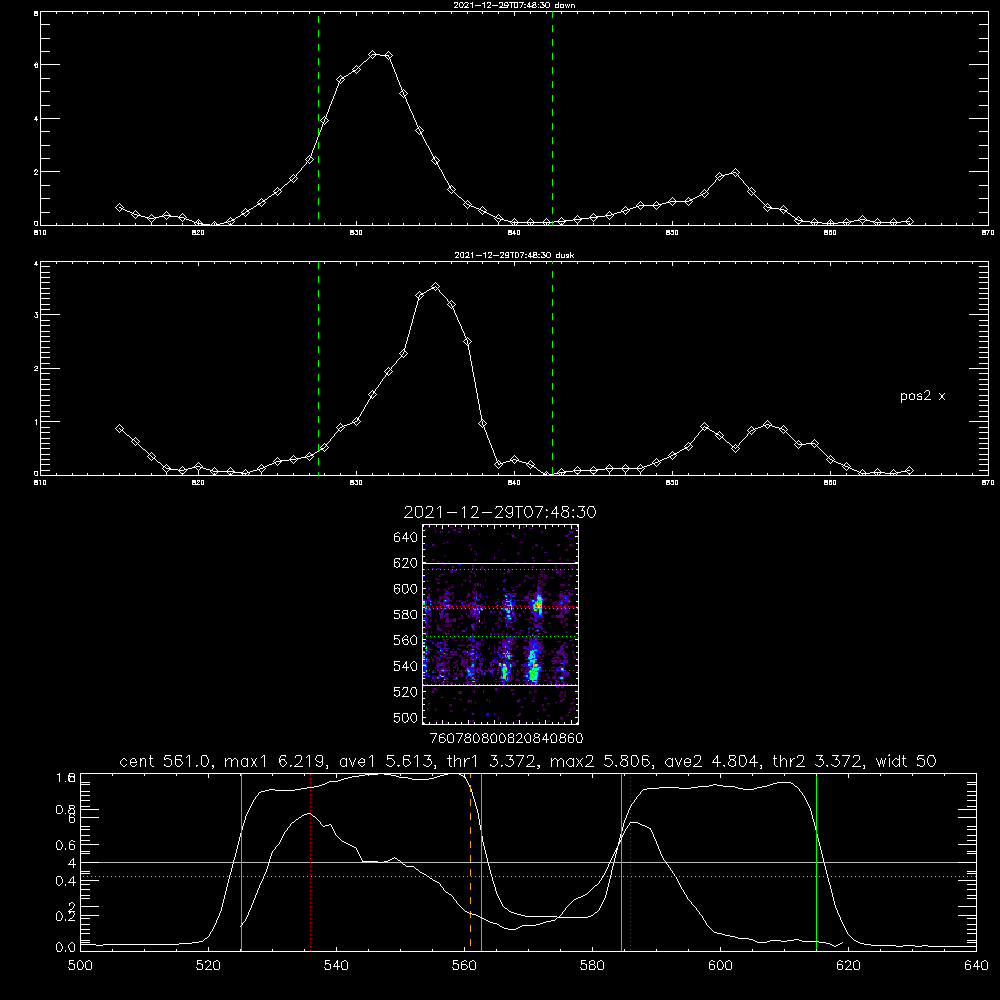
Task: Click the 500 label on heatmap y-axis
Action: (x=406, y=718)
